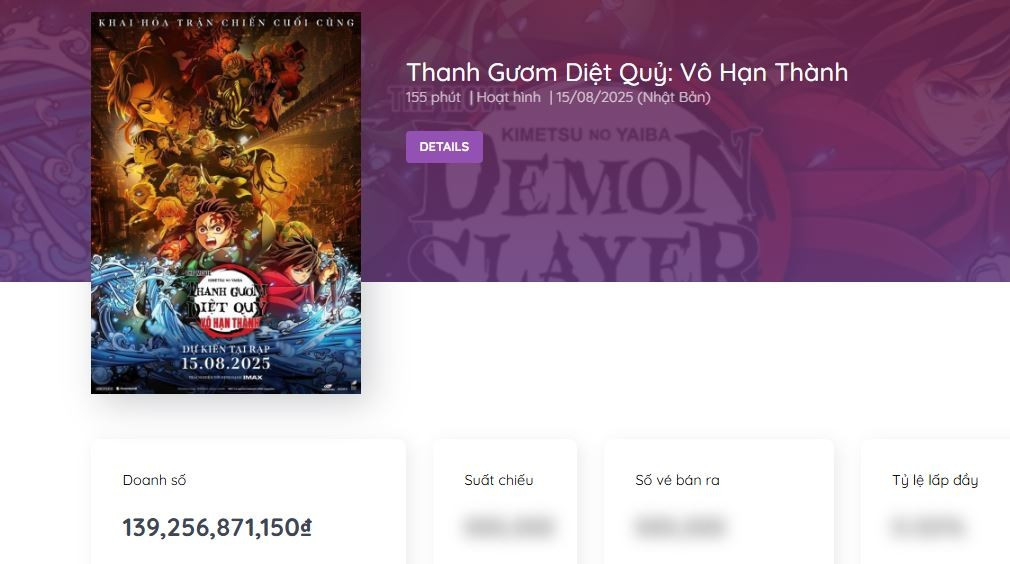Click the purple DETAILS button
Image resolution: width=1010 pixels, height=564 pixels.
(444, 147)
